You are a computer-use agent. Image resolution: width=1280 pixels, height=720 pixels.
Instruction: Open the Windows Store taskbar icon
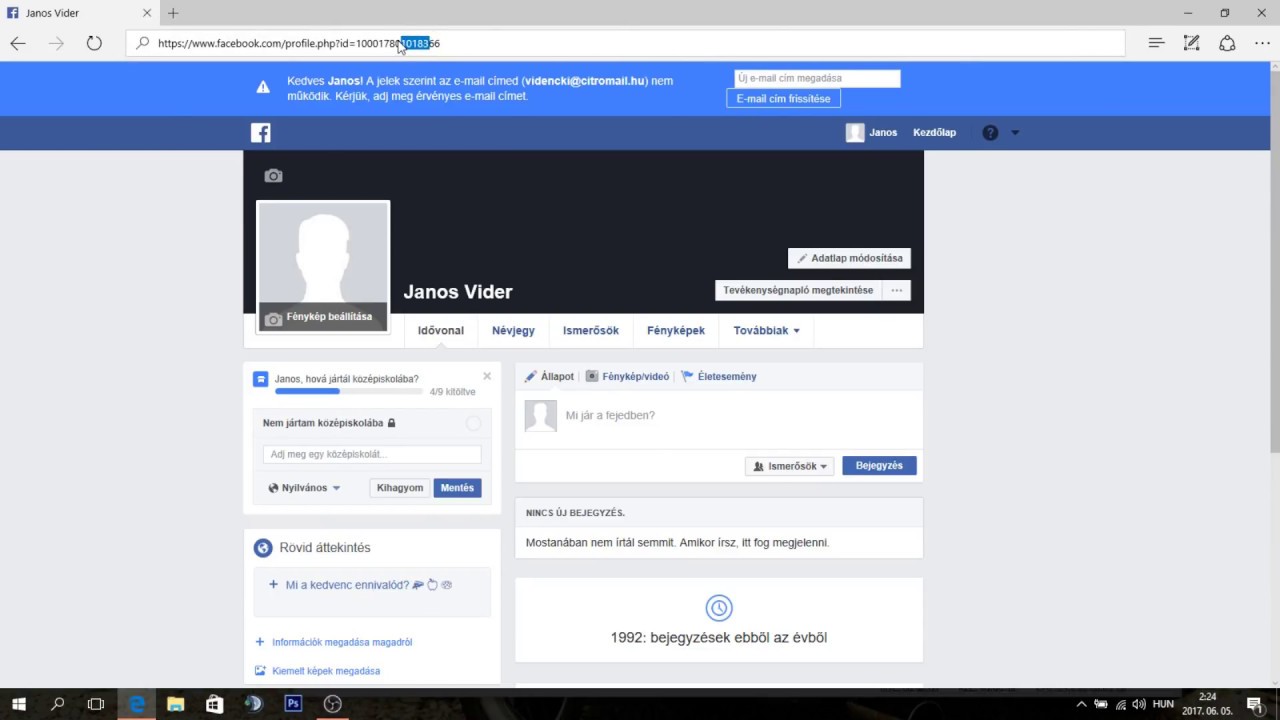click(215, 704)
